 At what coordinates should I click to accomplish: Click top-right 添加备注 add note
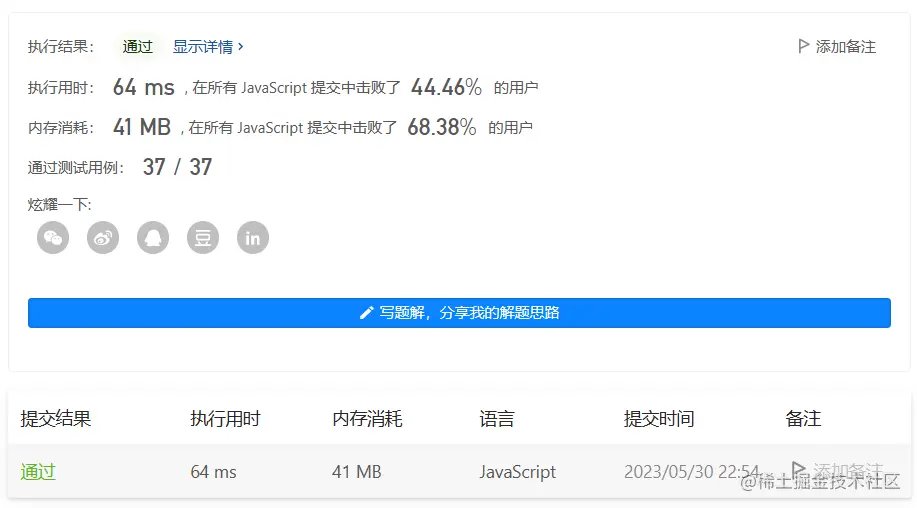click(x=837, y=46)
